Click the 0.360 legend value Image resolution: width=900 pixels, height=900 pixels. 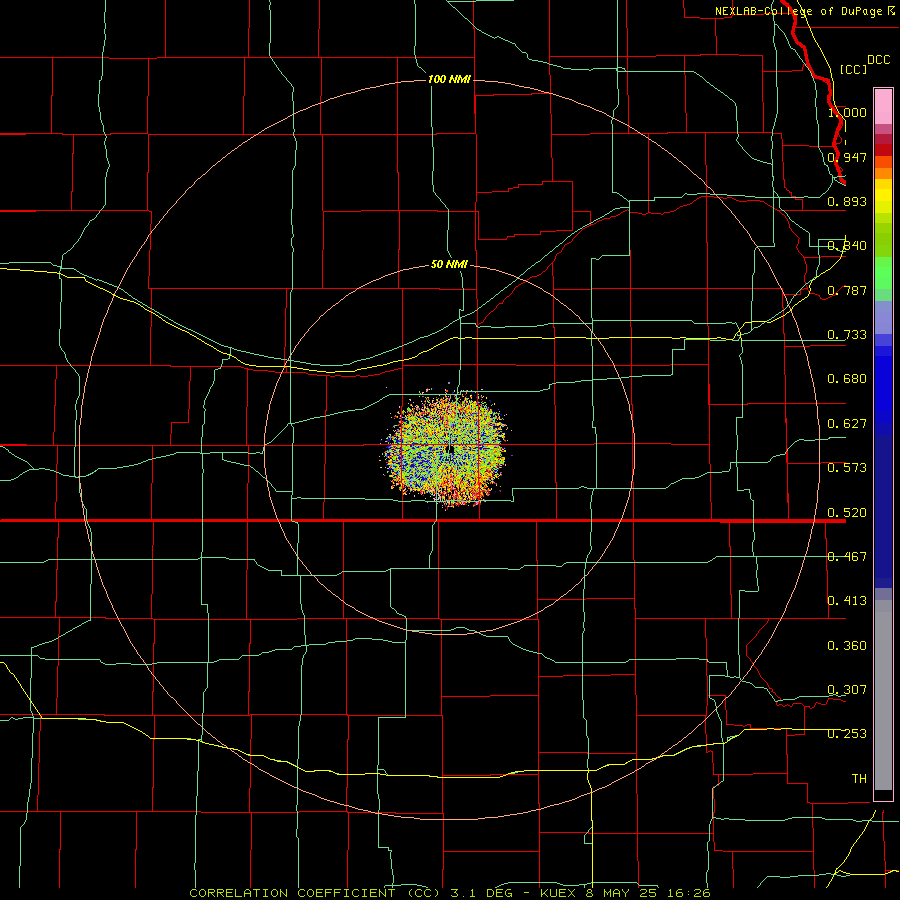(847, 646)
